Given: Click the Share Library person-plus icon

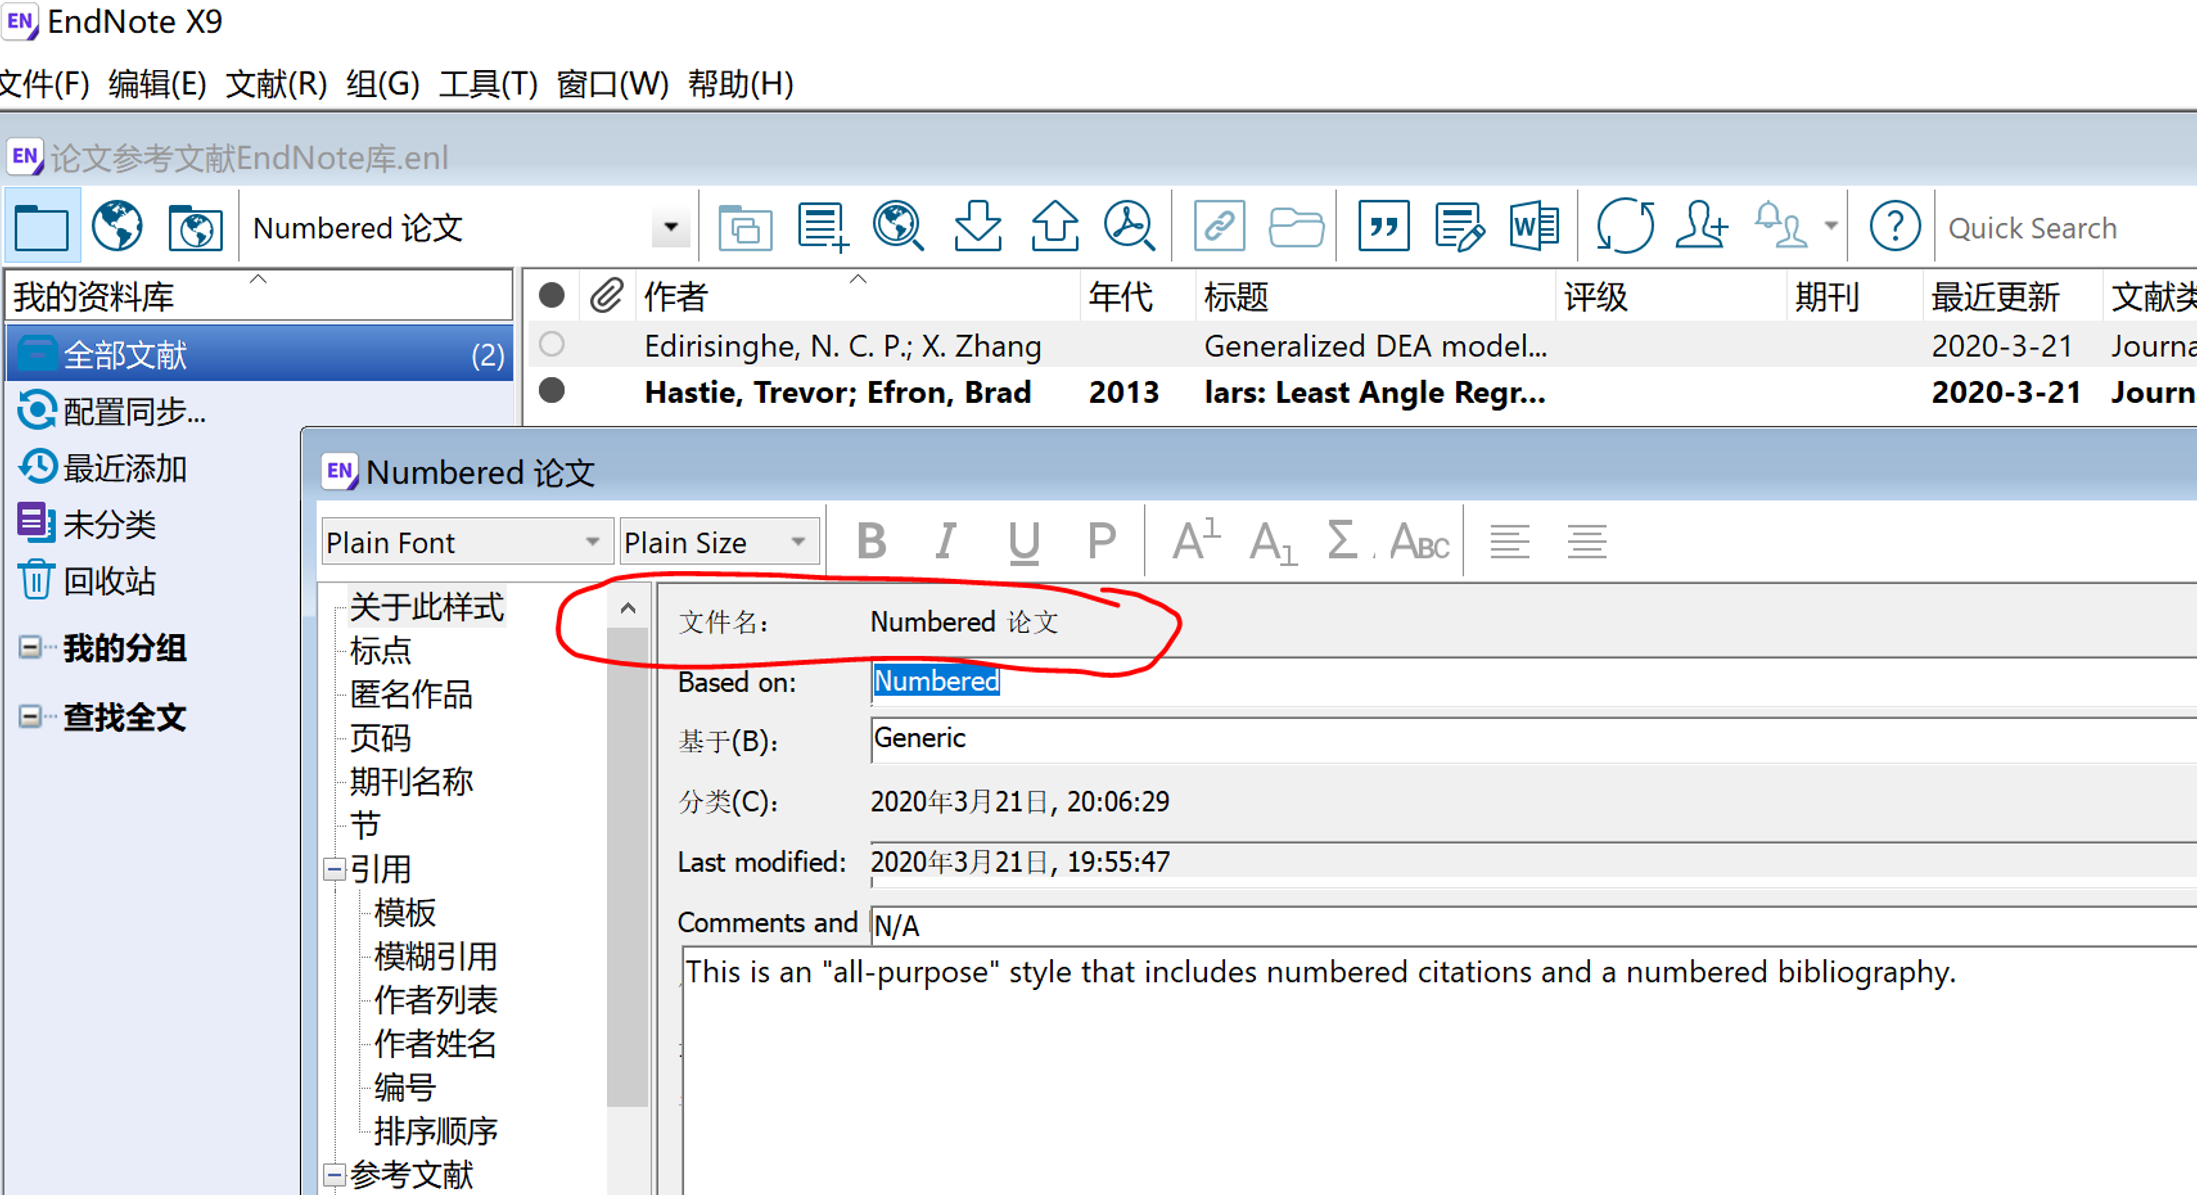Looking at the screenshot, I should [x=1701, y=227].
